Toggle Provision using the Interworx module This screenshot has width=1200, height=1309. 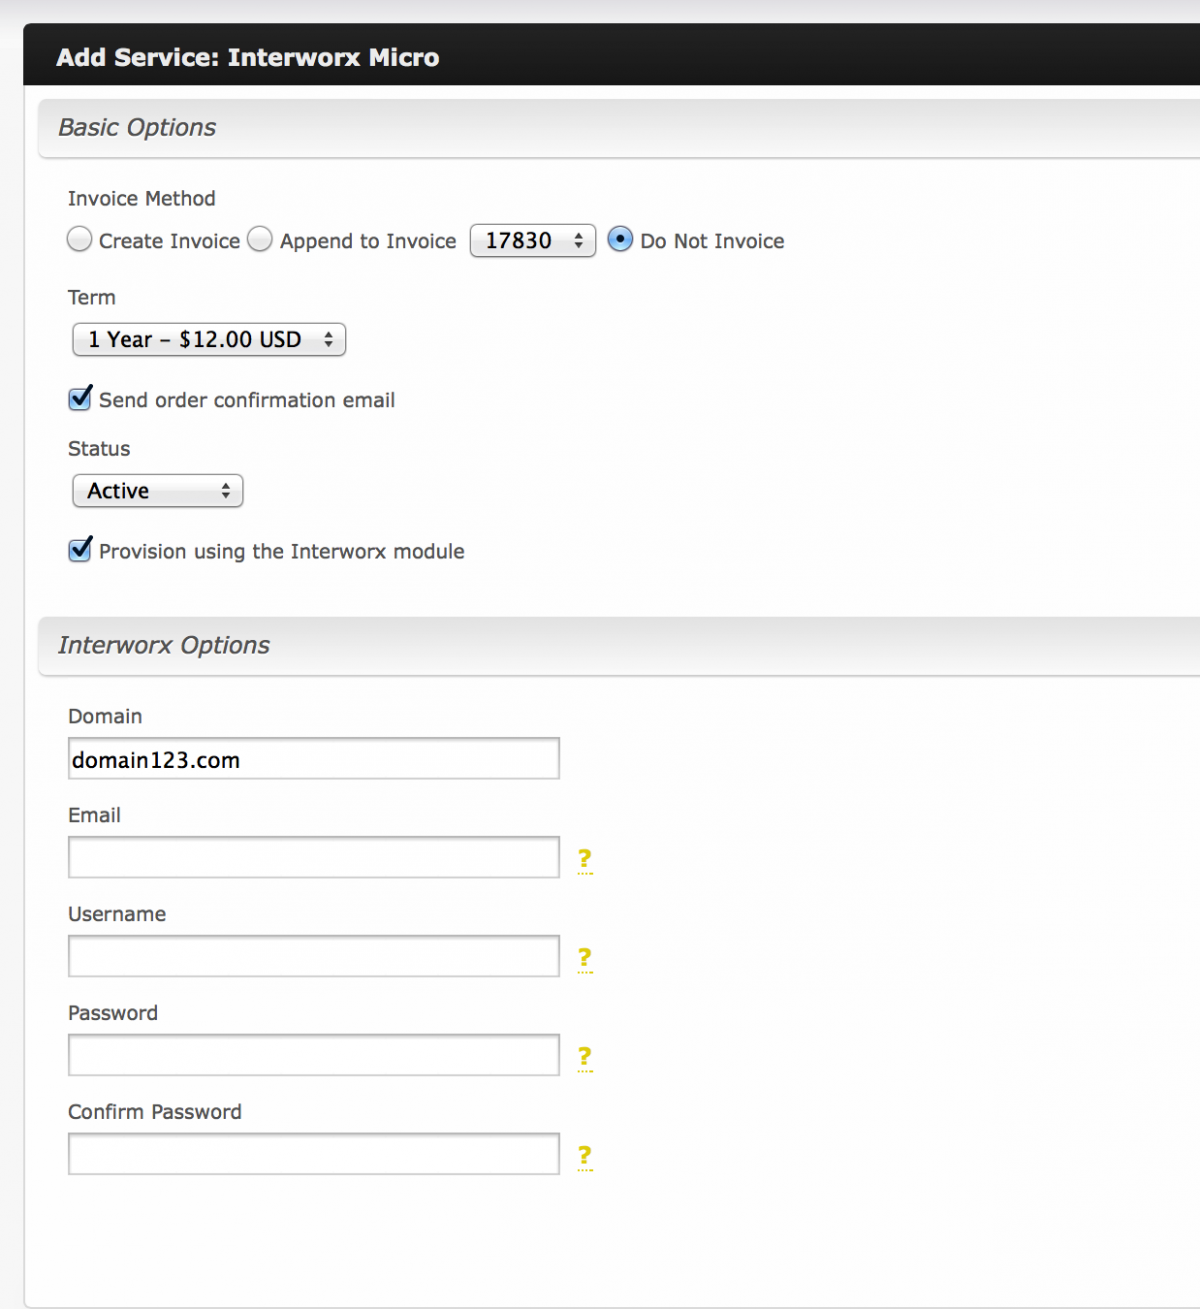click(x=80, y=550)
